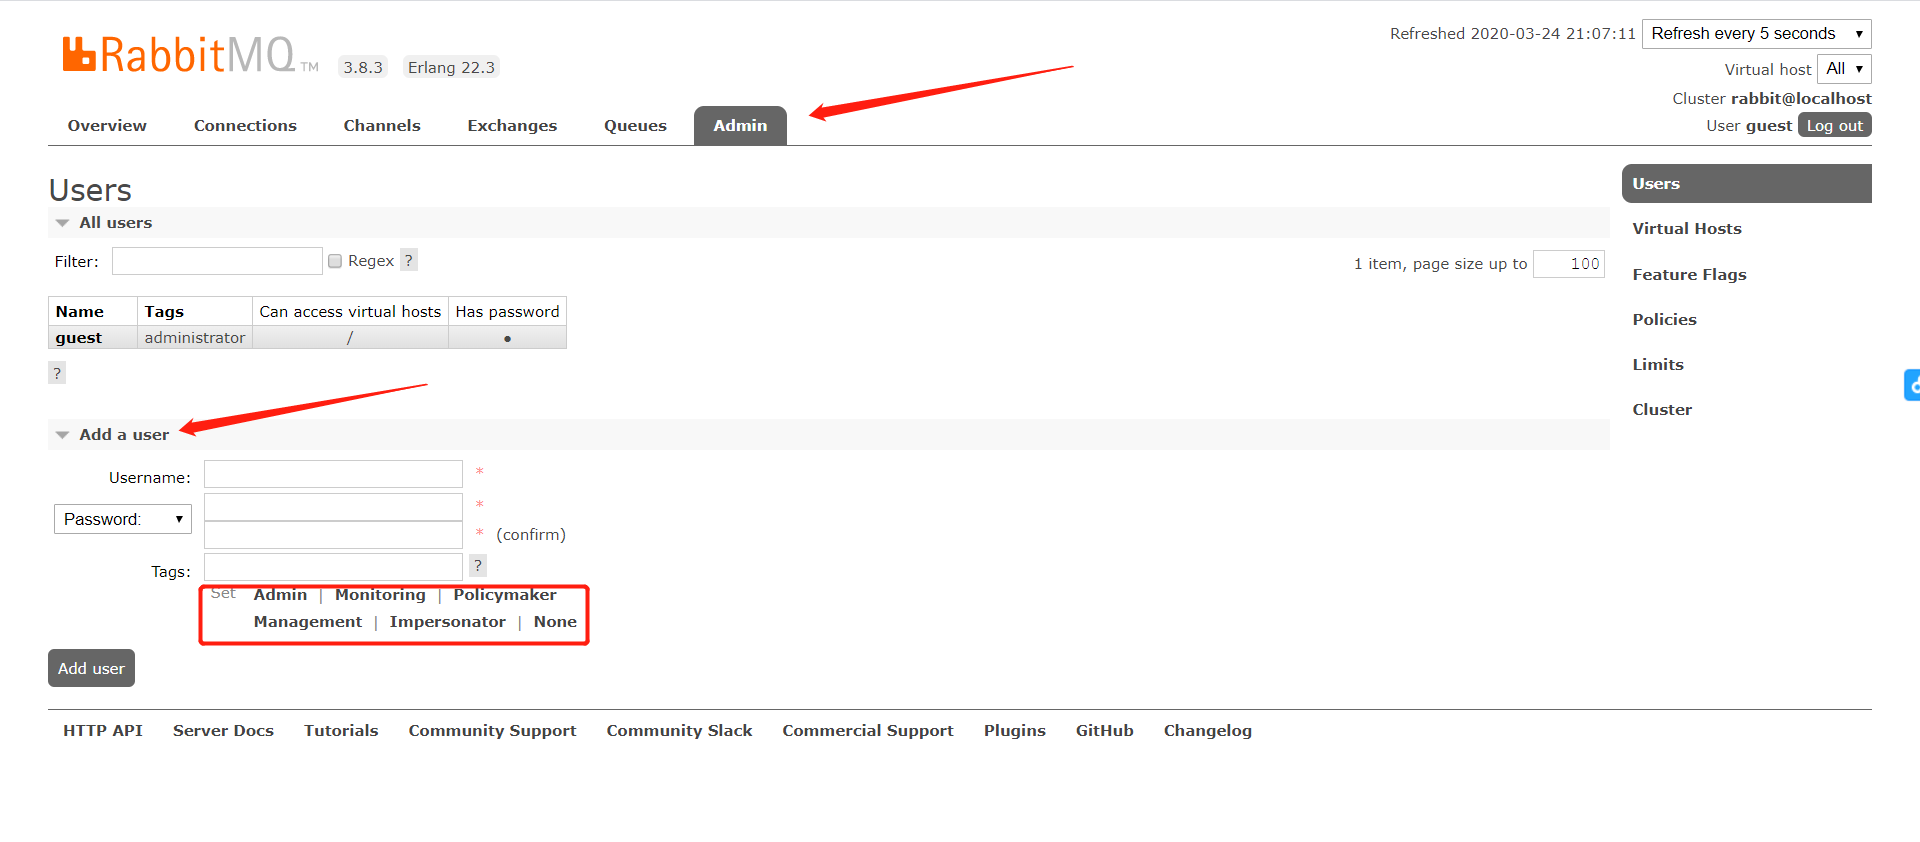Set the Admin tag
The height and width of the screenshot is (842, 1920).
(x=280, y=595)
